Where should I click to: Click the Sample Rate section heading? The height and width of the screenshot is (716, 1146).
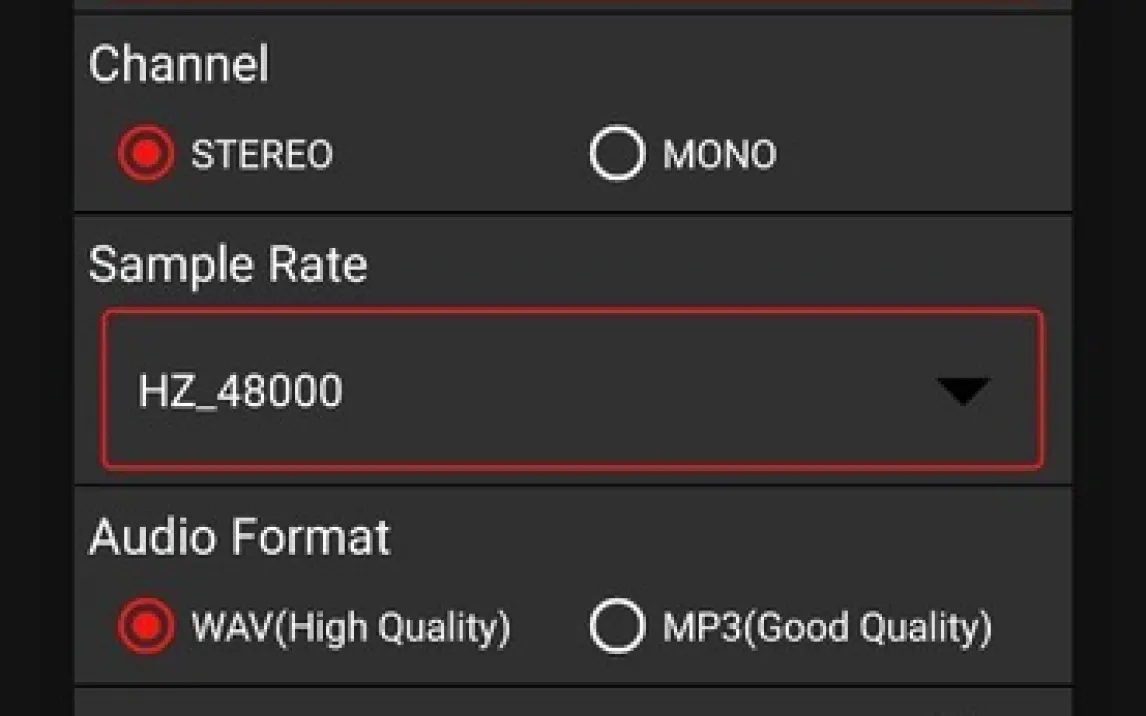pos(228,265)
